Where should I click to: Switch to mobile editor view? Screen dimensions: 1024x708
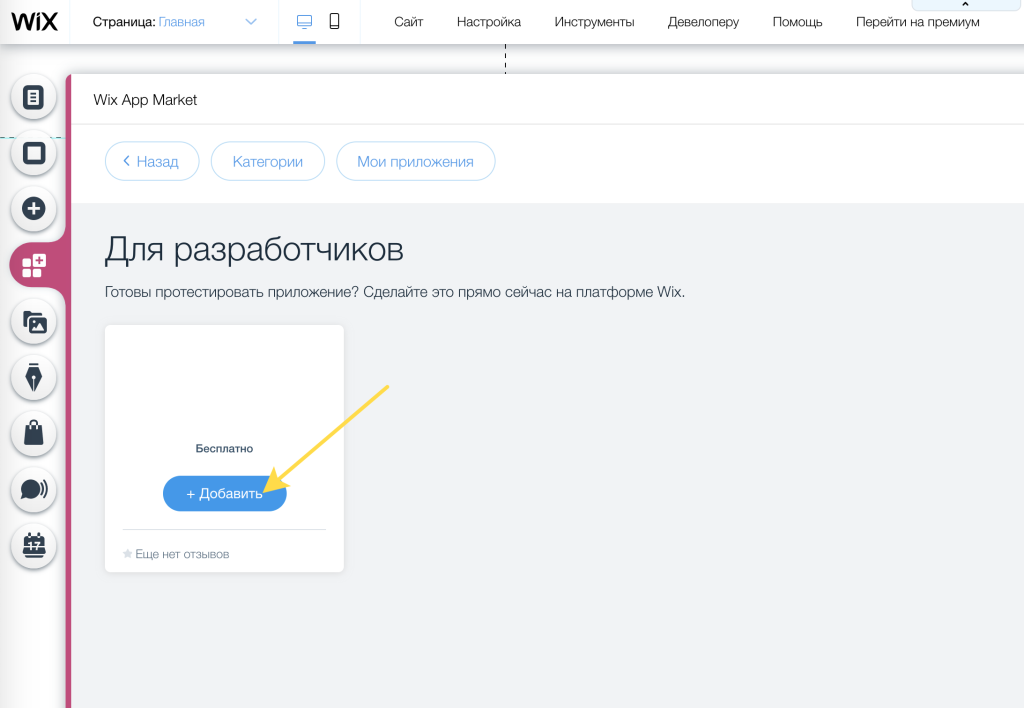[x=334, y=22]
